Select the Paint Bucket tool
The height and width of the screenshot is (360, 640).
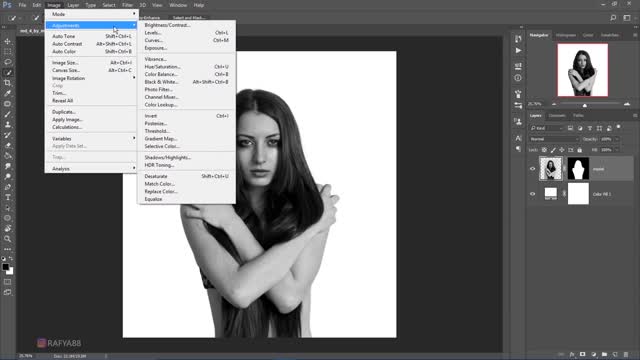[x=7, y=156]
